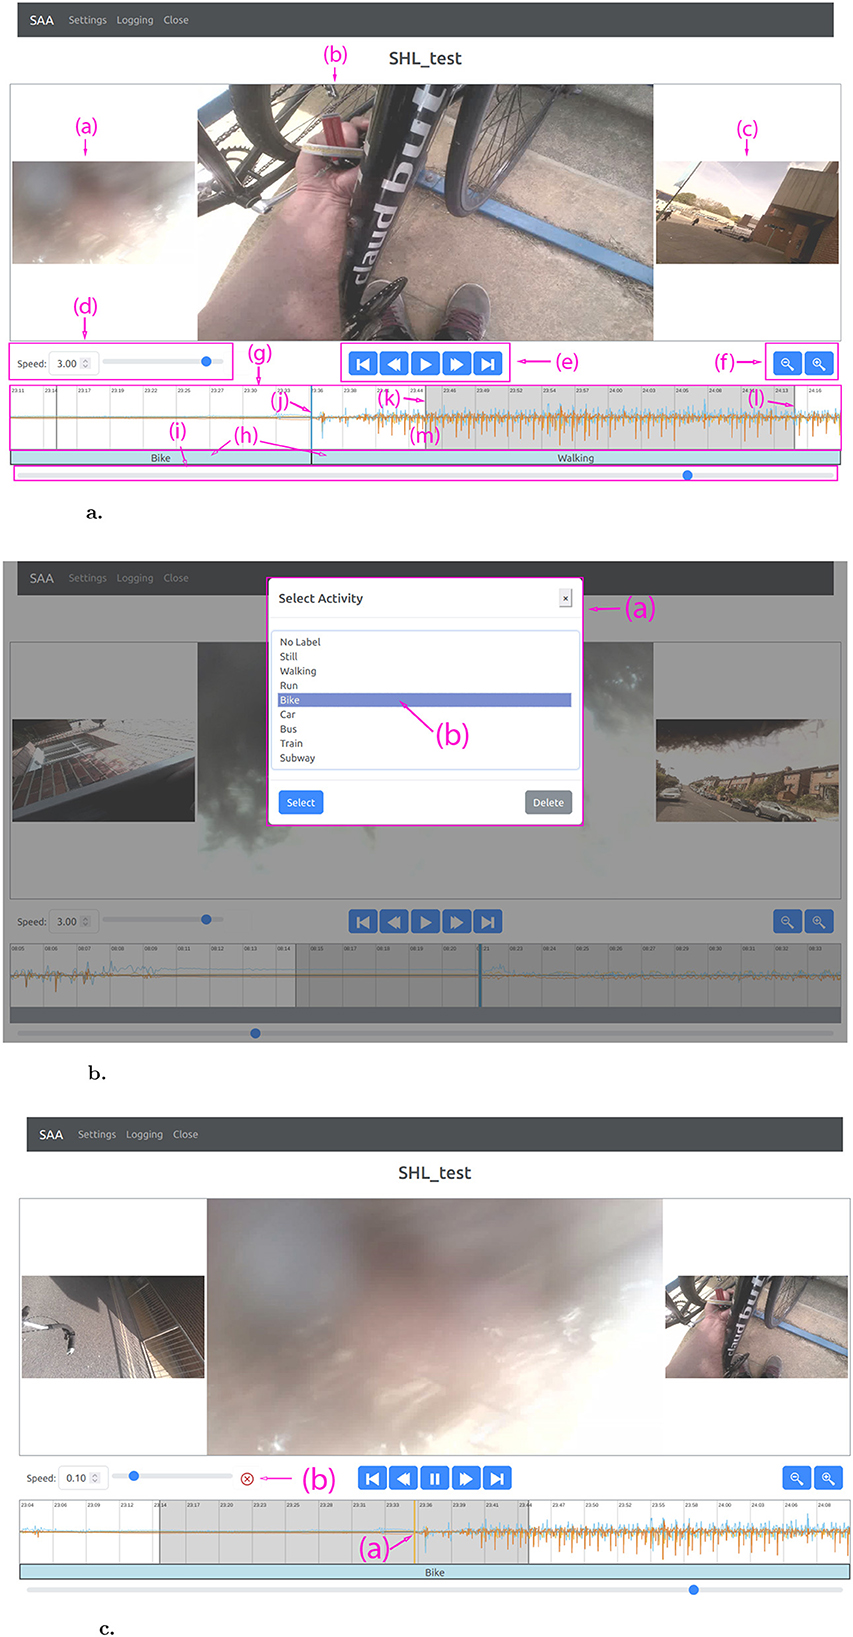Image resolution: width=853 pixels, height=1637 pixels.
Task: Jump to end in panel a controls
Action: point(487,364)
